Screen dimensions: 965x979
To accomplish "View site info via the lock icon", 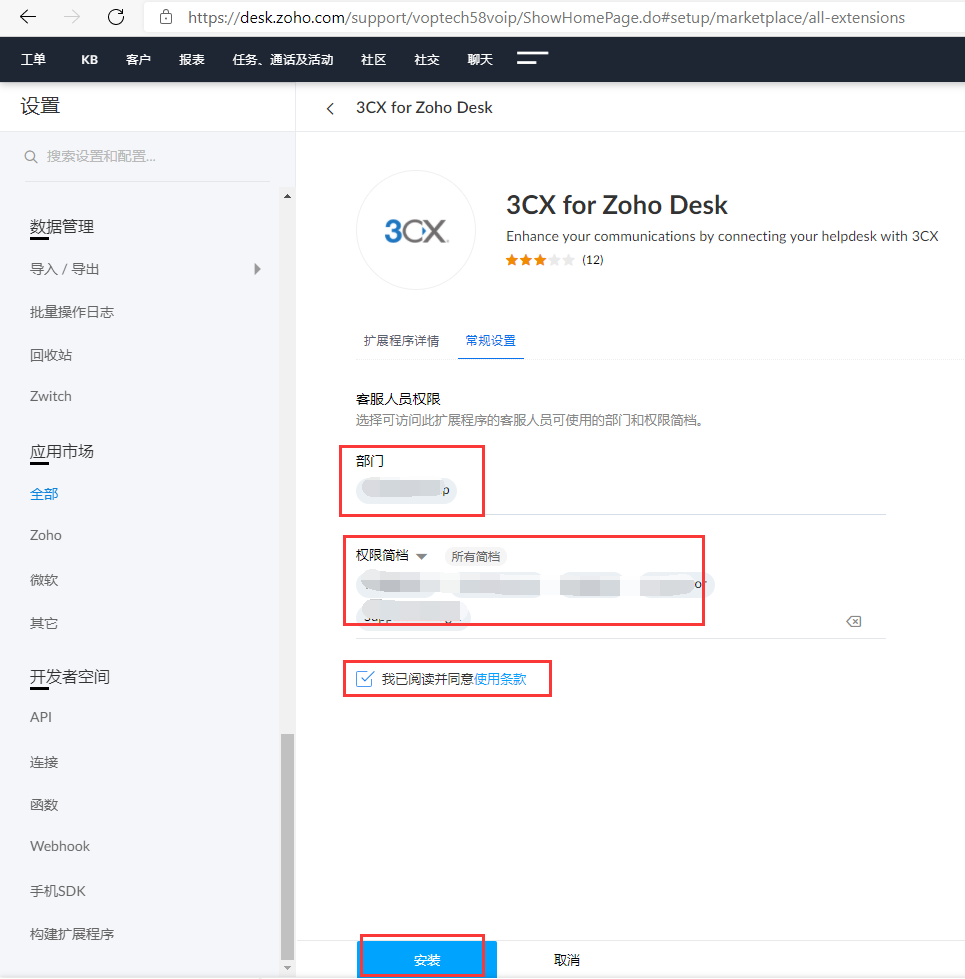I will pos(166,17).
